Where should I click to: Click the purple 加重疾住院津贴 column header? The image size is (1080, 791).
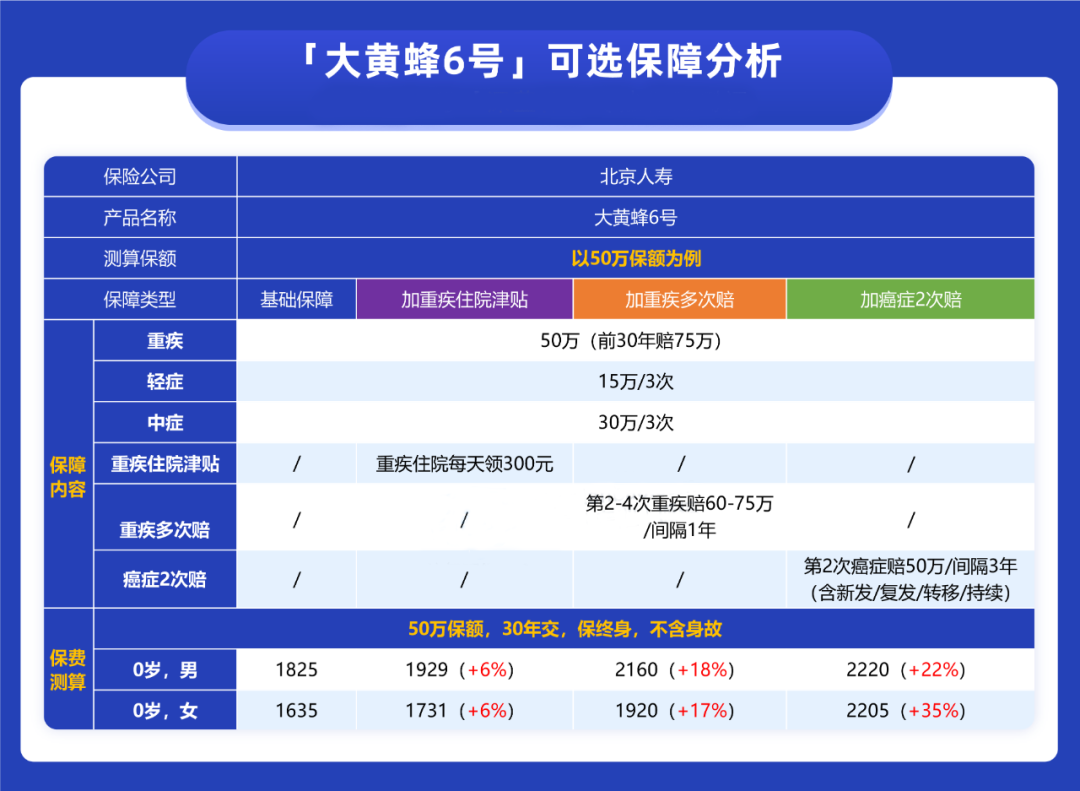pyautogui.click(x=465, y=299)
